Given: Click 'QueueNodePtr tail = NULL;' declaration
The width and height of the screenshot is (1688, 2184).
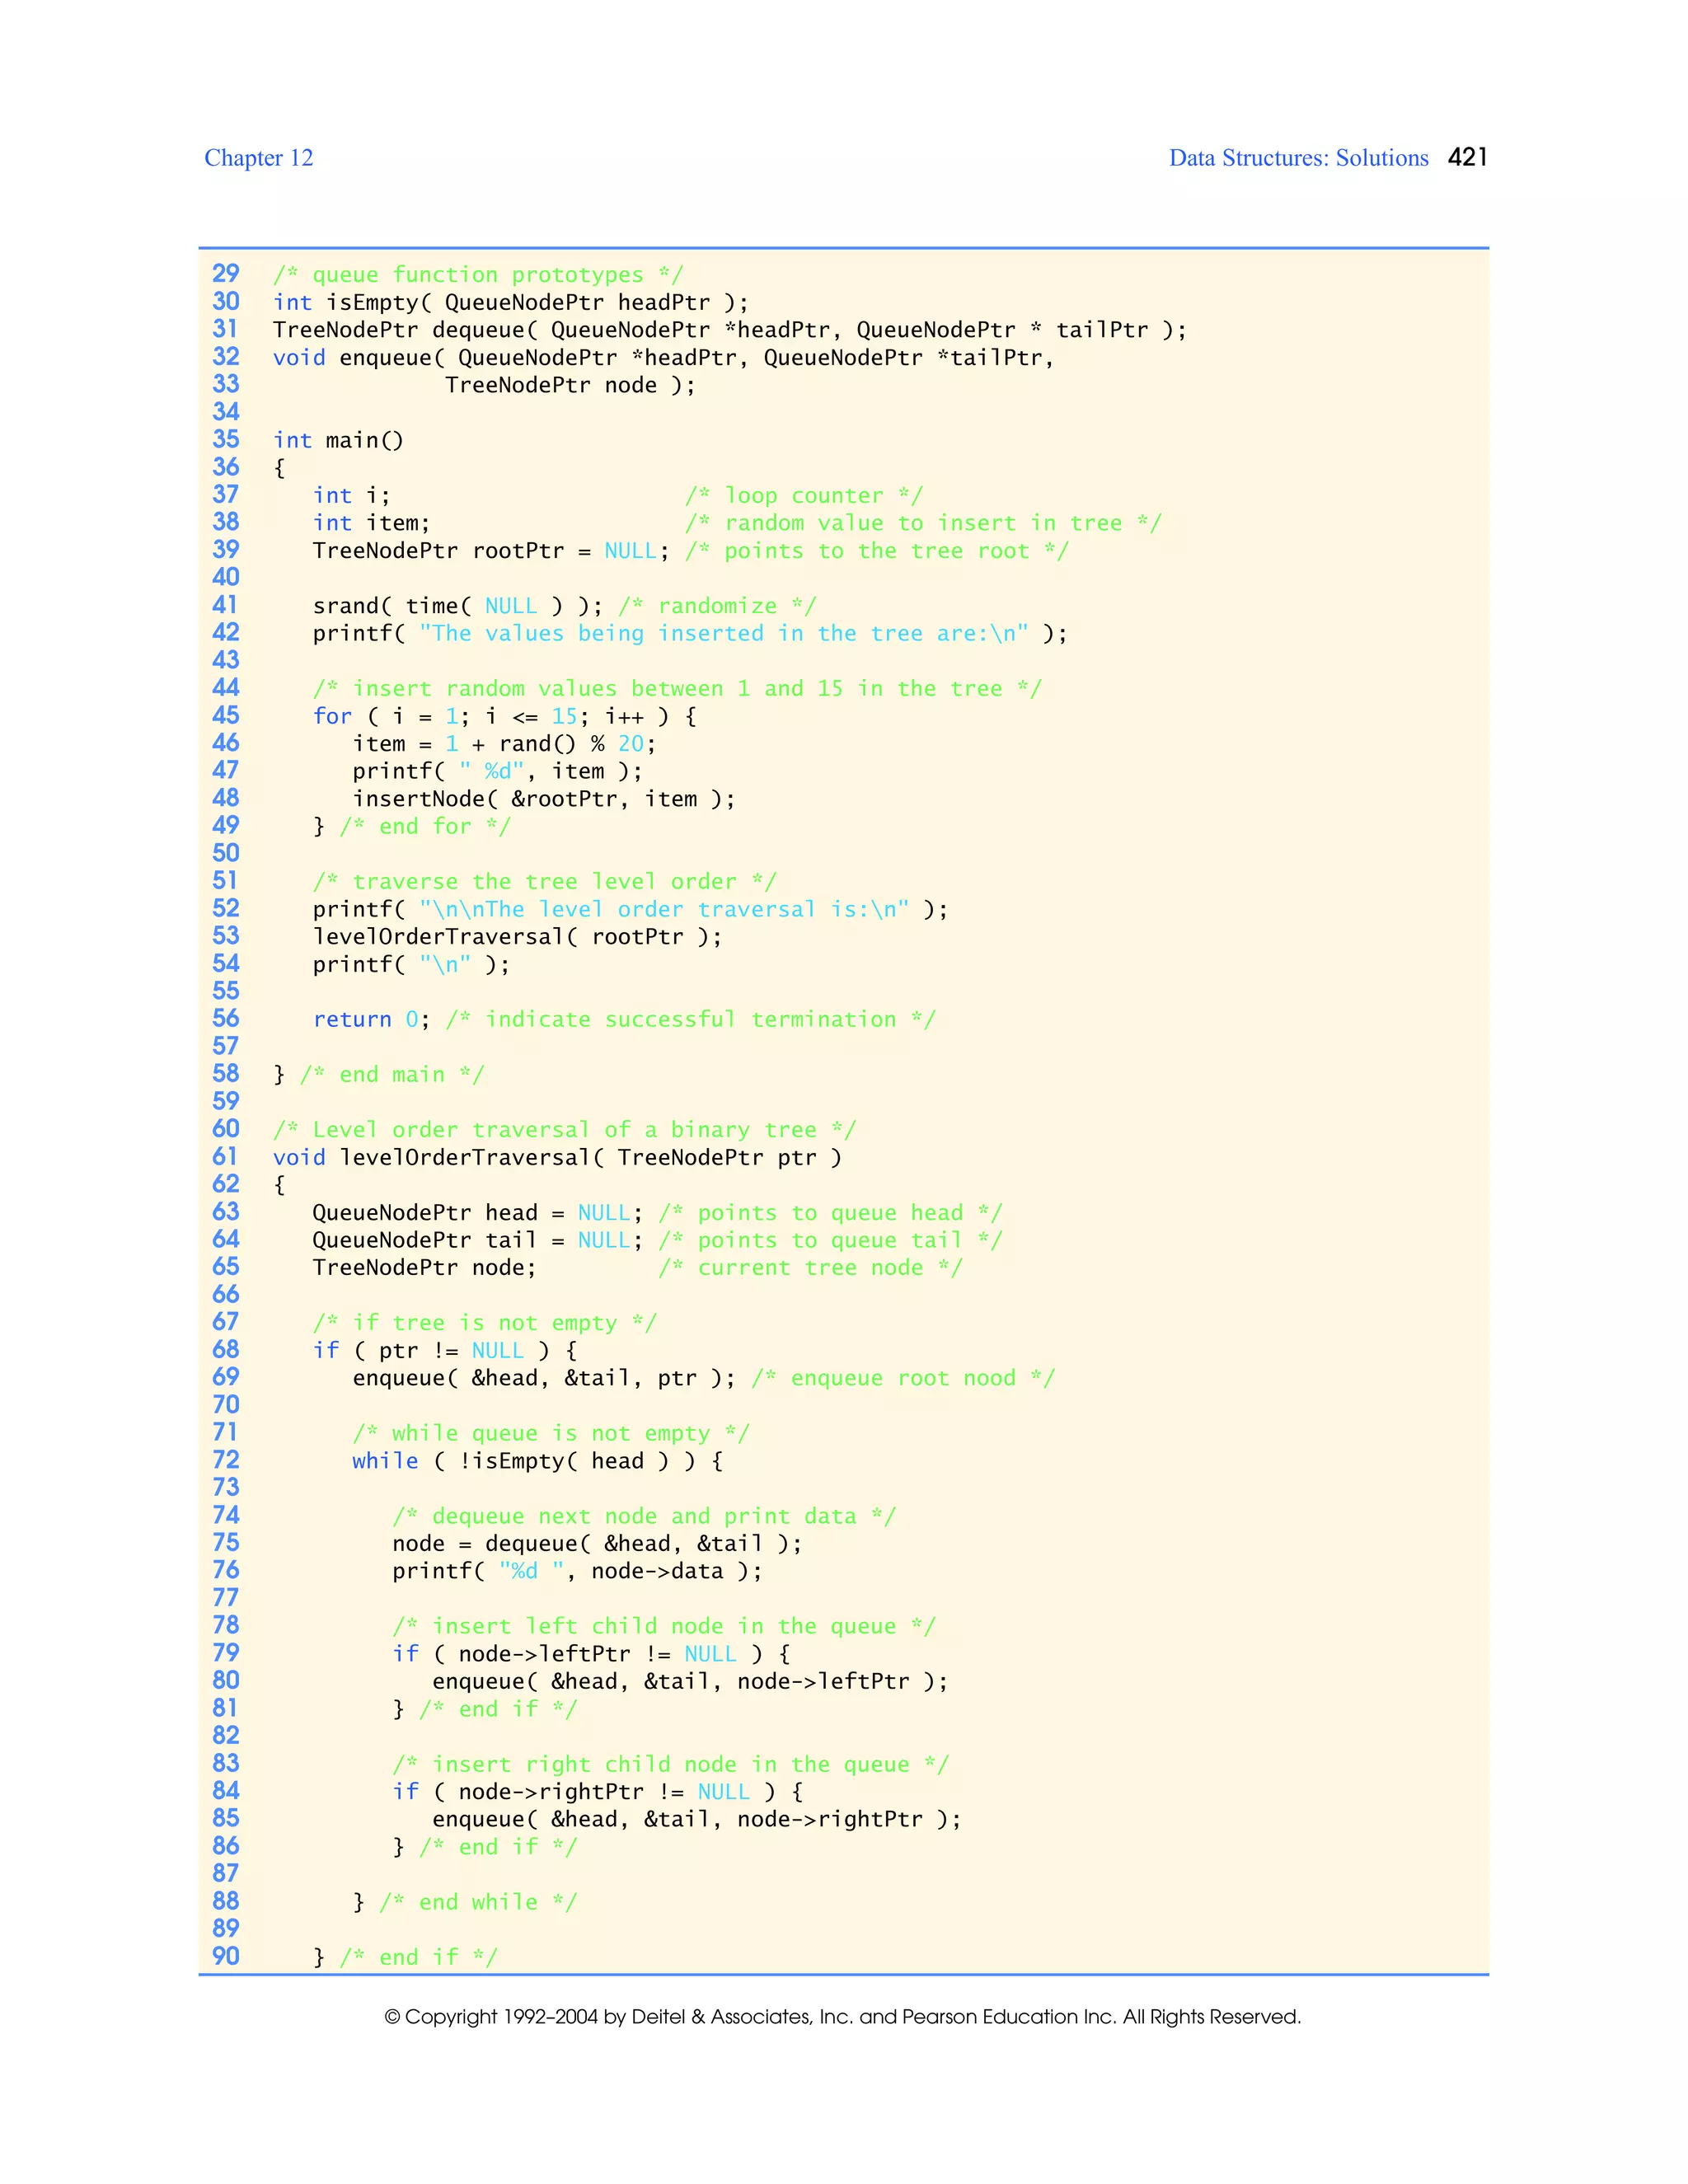Looking at the screenshot, I should click(478, 1241).
